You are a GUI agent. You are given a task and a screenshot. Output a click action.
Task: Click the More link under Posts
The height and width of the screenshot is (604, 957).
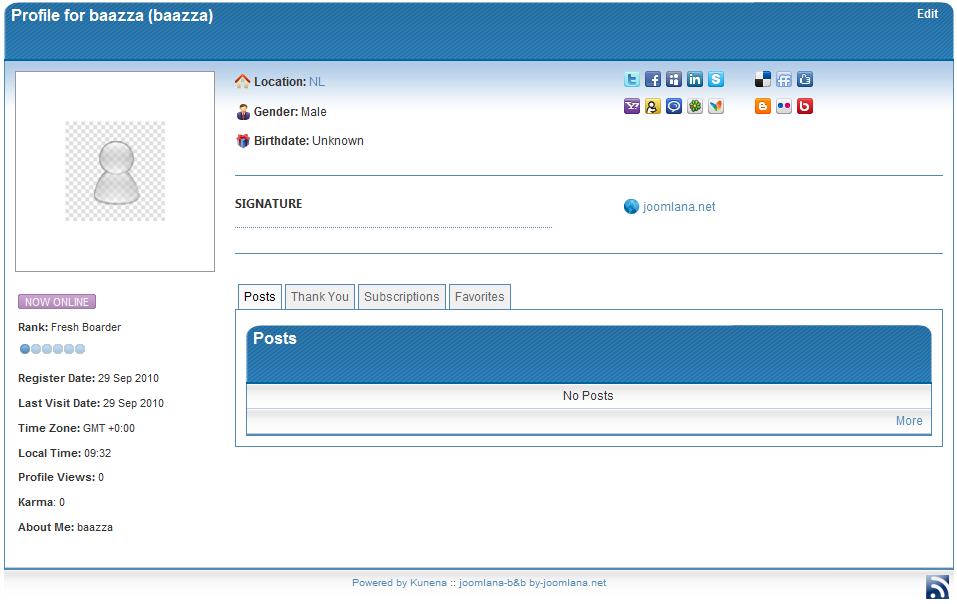(x=909, y=421)
